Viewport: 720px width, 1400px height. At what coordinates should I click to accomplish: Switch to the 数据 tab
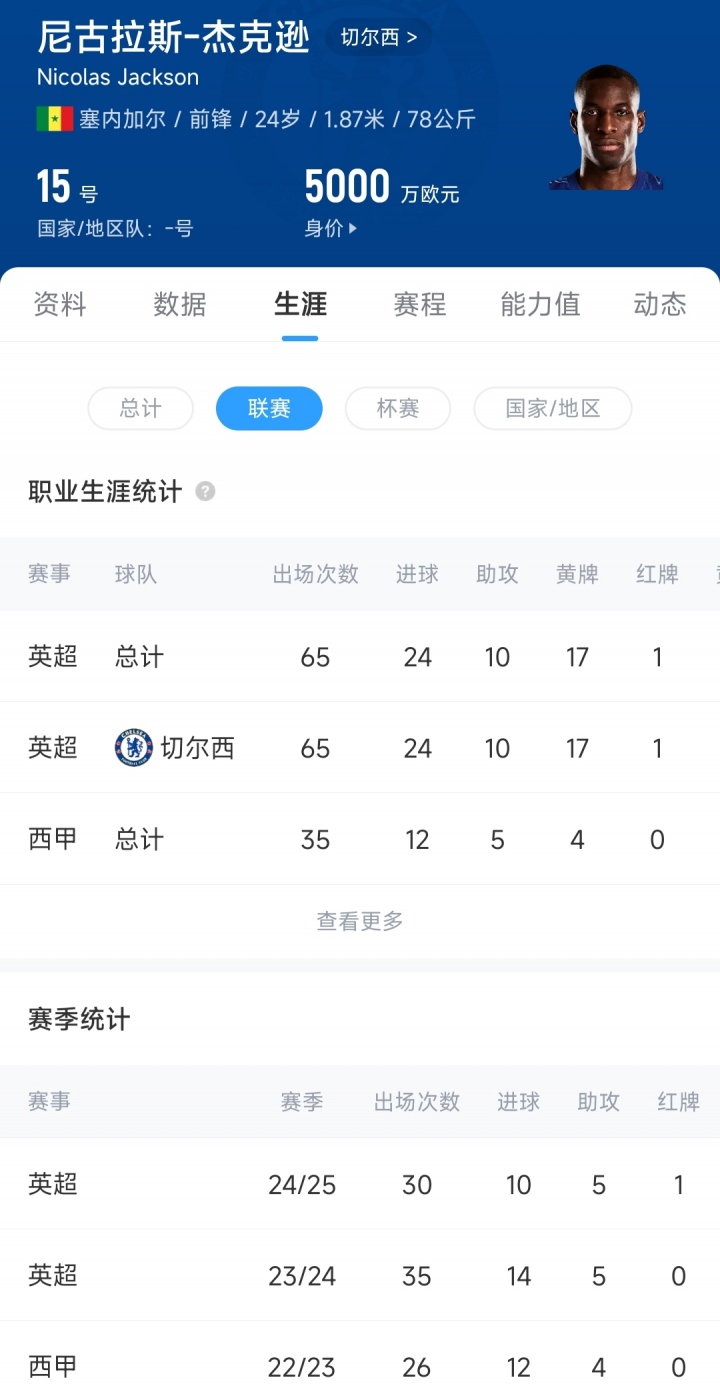[x=180, y=304]
